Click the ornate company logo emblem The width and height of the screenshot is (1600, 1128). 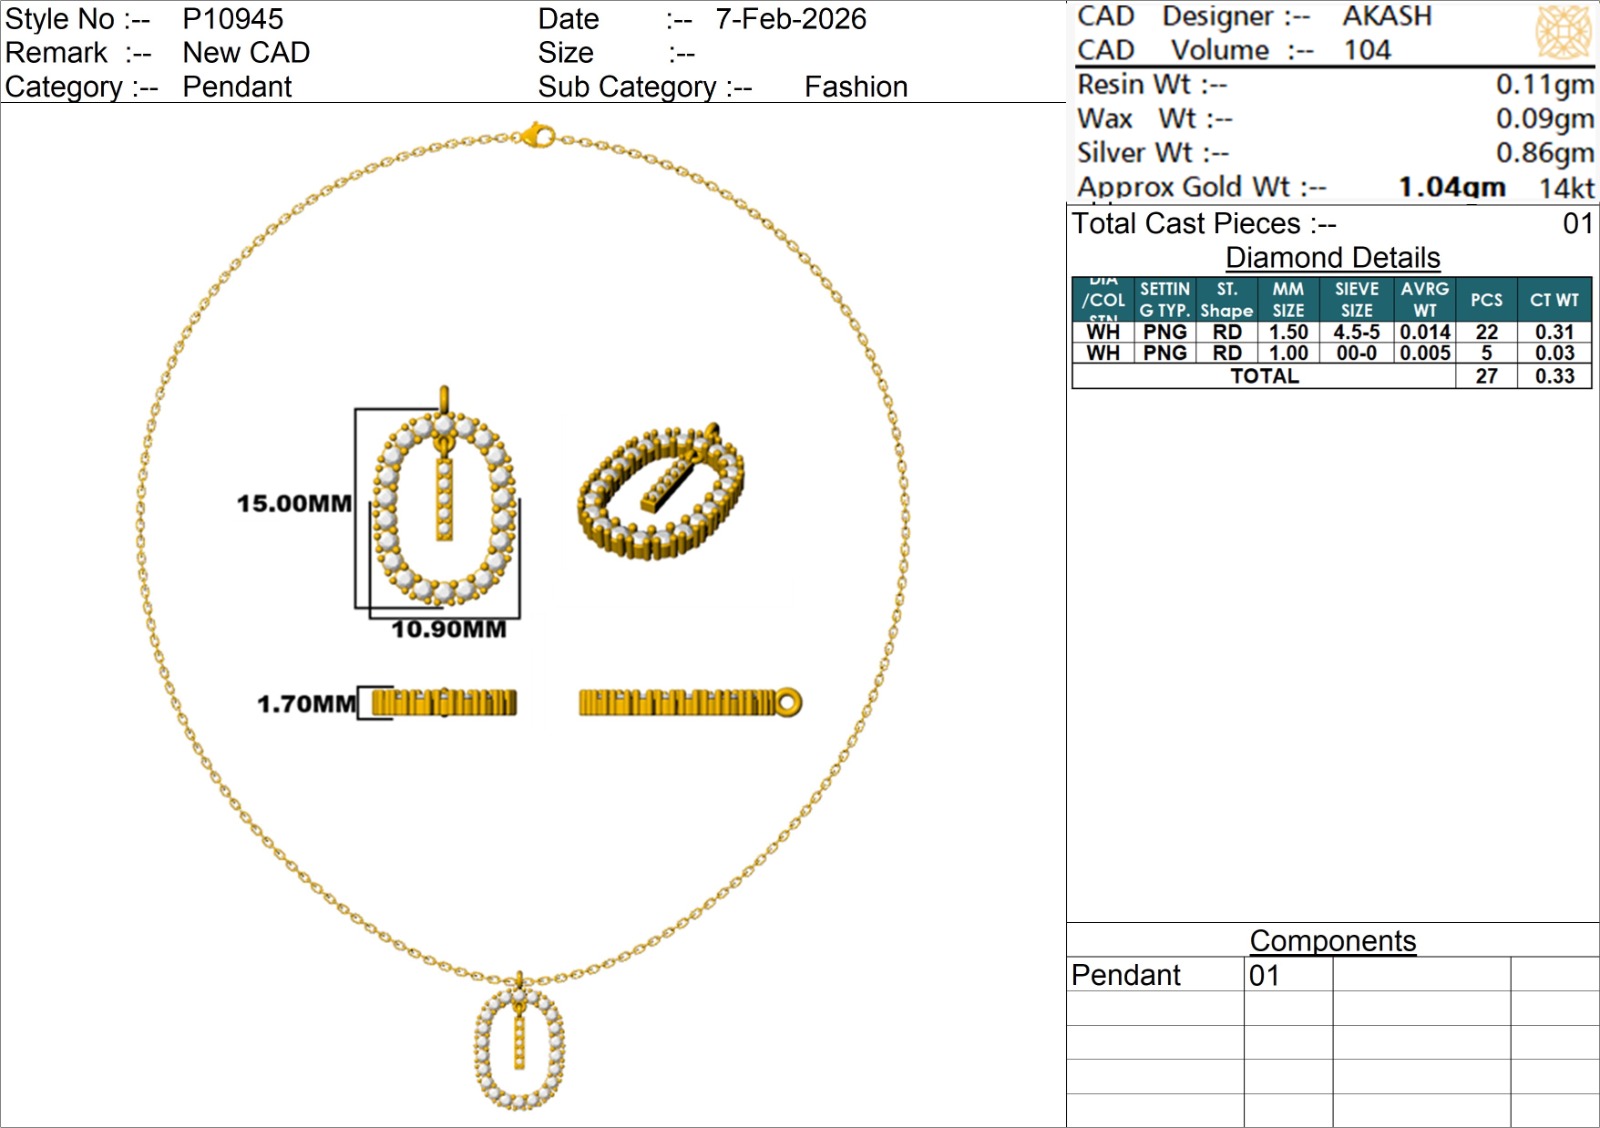[1563, 32]
